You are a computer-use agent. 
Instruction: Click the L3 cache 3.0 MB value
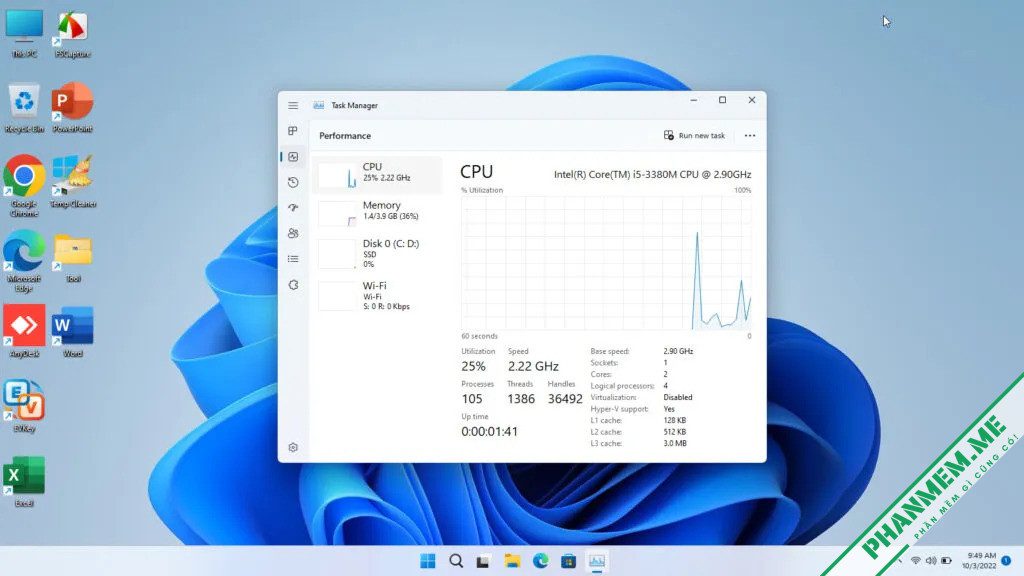675,443
